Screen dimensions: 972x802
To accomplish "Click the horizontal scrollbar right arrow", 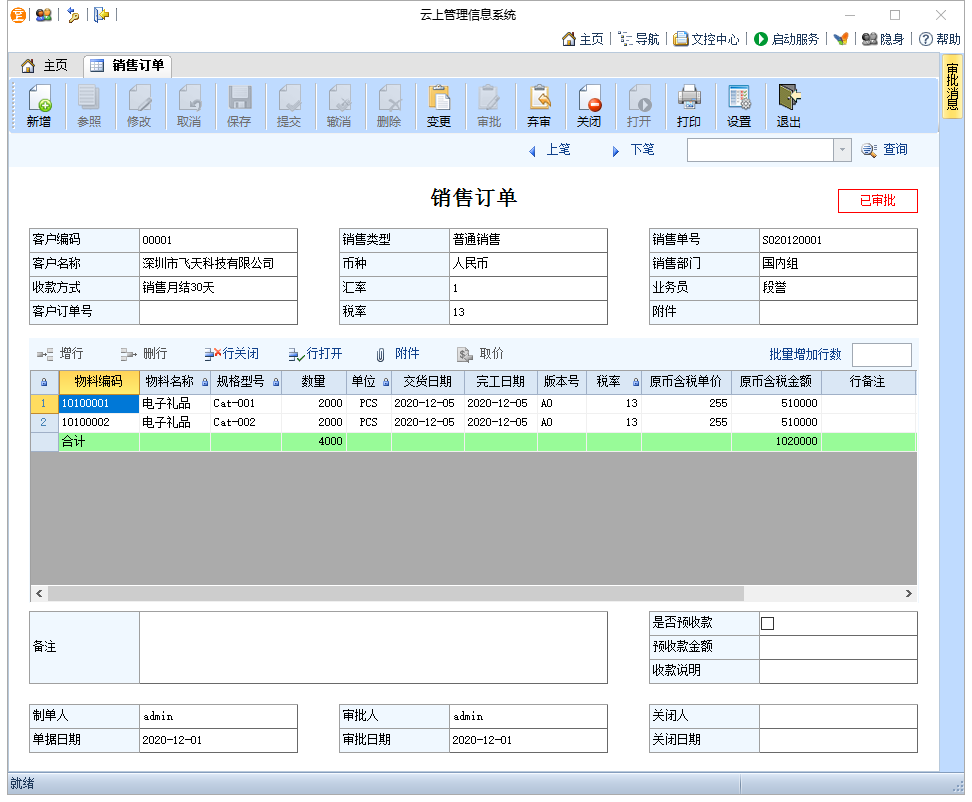I will coord(908,593).
